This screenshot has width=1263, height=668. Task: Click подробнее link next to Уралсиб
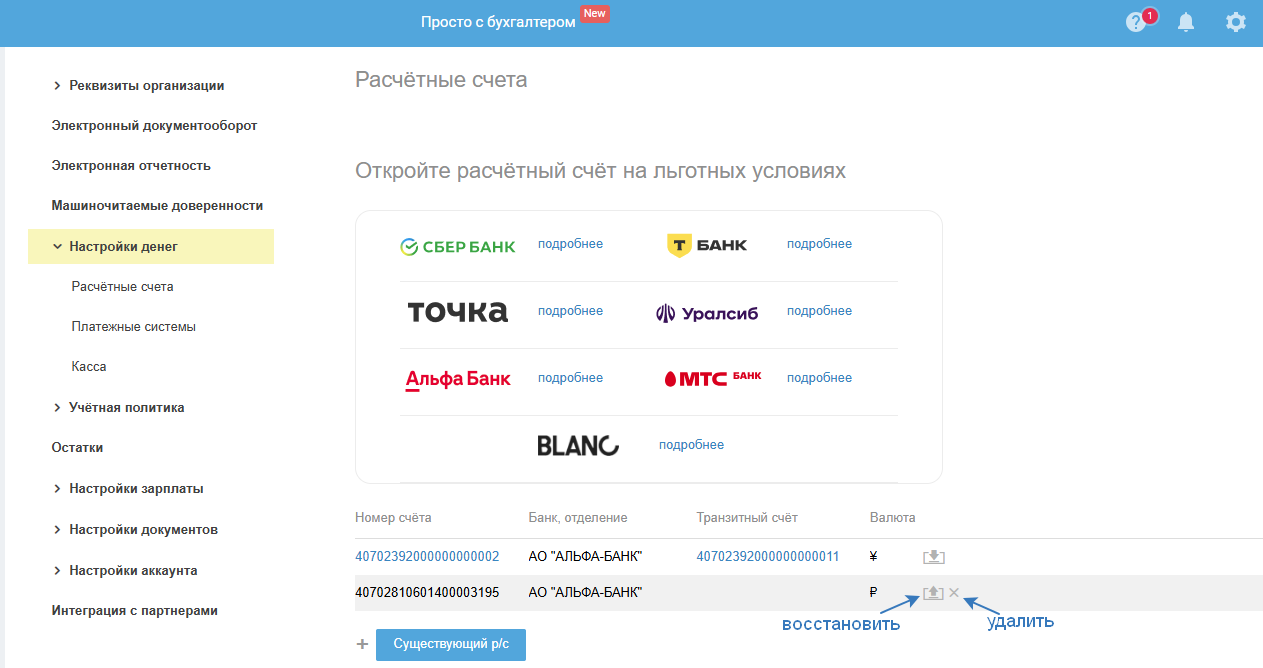click(819, 311)
